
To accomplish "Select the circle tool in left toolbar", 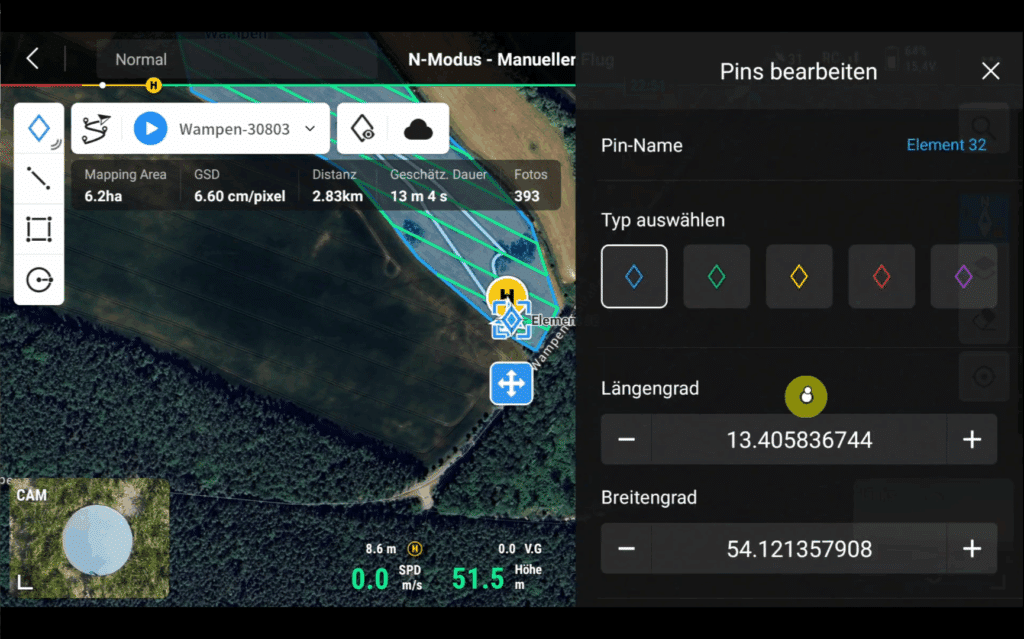I will [39, 280].
